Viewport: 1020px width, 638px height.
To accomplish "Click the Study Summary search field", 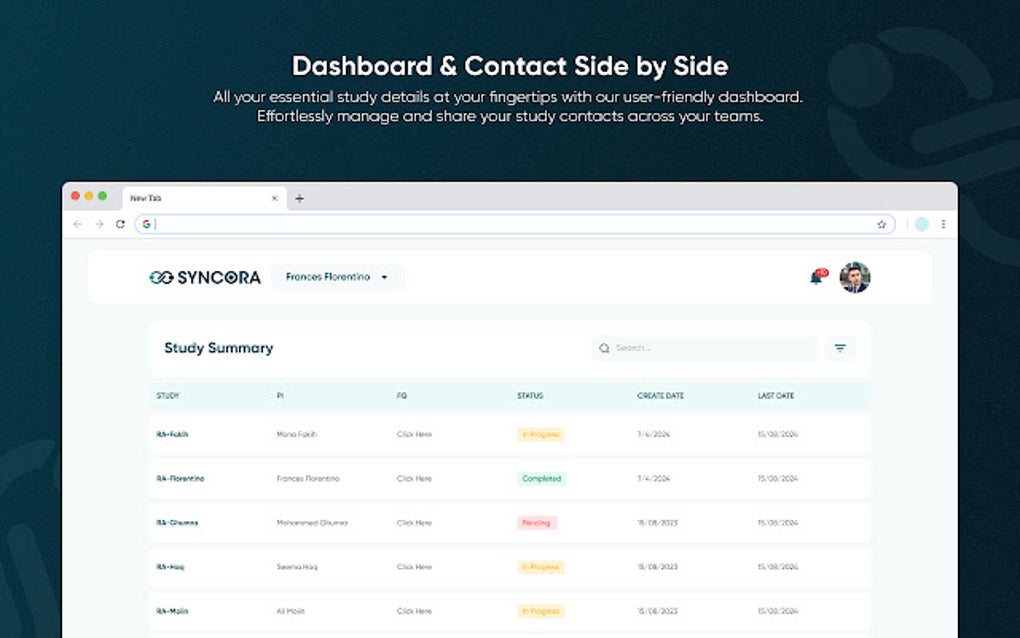I will tap(705, 349).
